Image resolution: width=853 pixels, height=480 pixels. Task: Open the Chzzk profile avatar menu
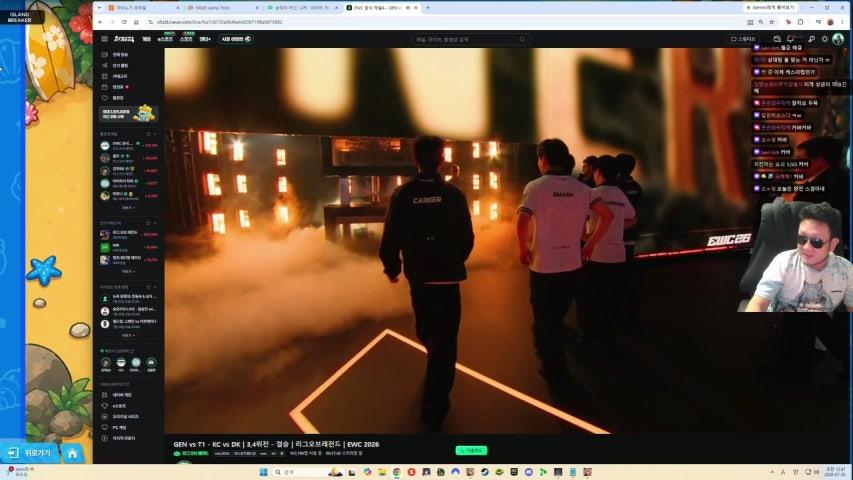pos(838,39)
